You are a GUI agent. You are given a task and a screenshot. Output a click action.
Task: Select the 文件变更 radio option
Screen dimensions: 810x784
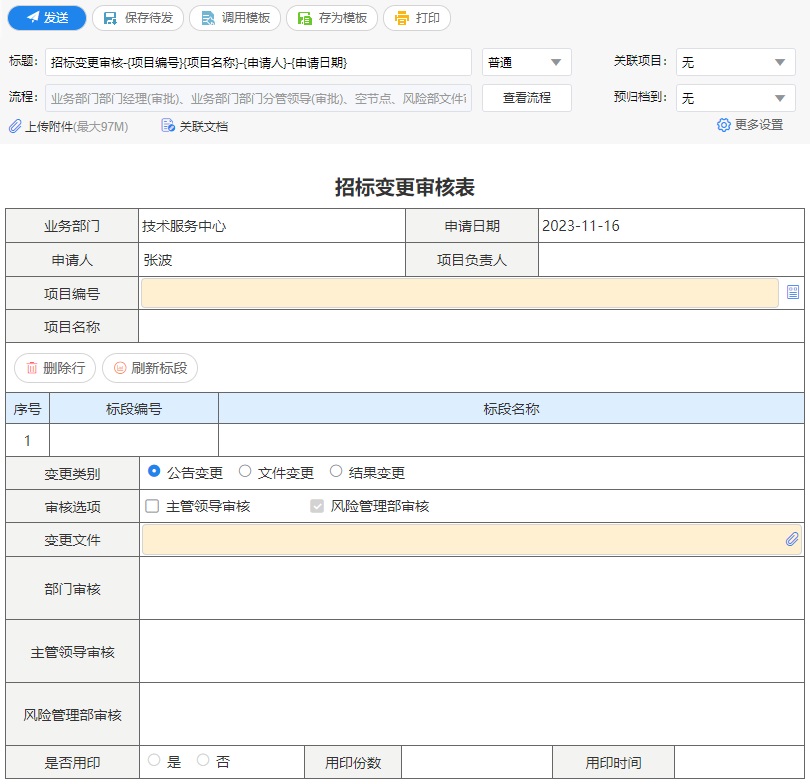pos(245,471)
